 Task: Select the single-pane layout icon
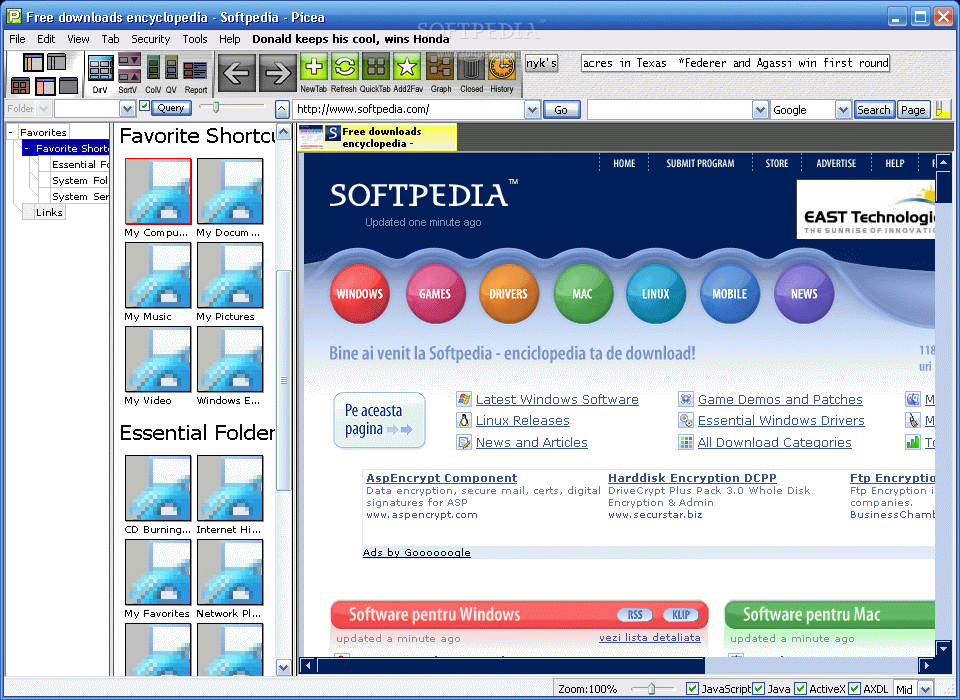coord(68,85)
